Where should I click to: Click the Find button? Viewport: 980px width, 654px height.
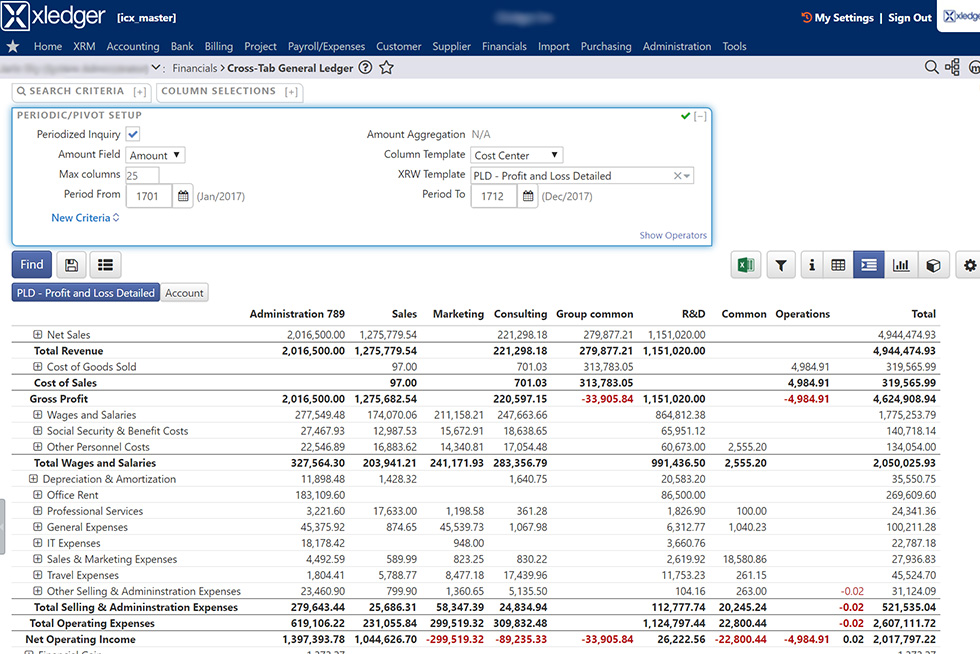[30, 264]
